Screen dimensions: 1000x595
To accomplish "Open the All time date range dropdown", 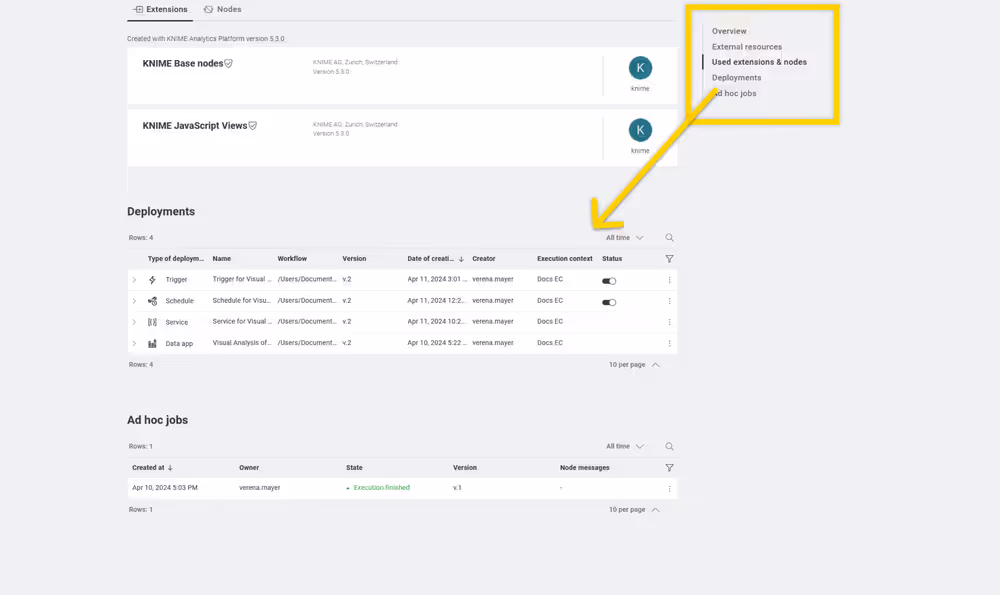I will [x=621, y=237].
